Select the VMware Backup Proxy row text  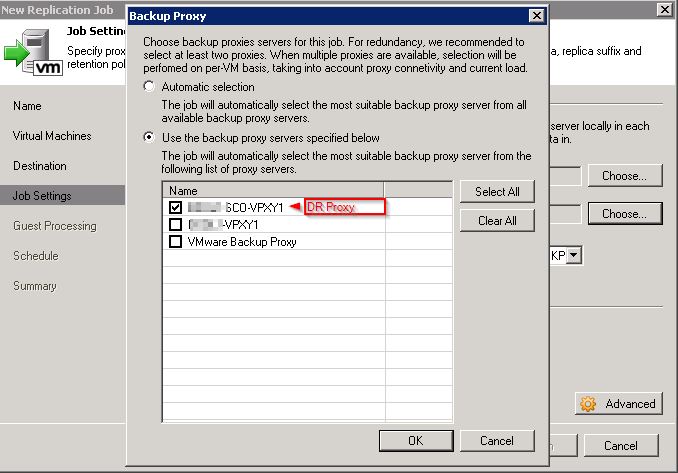click(x=242, y=242)
